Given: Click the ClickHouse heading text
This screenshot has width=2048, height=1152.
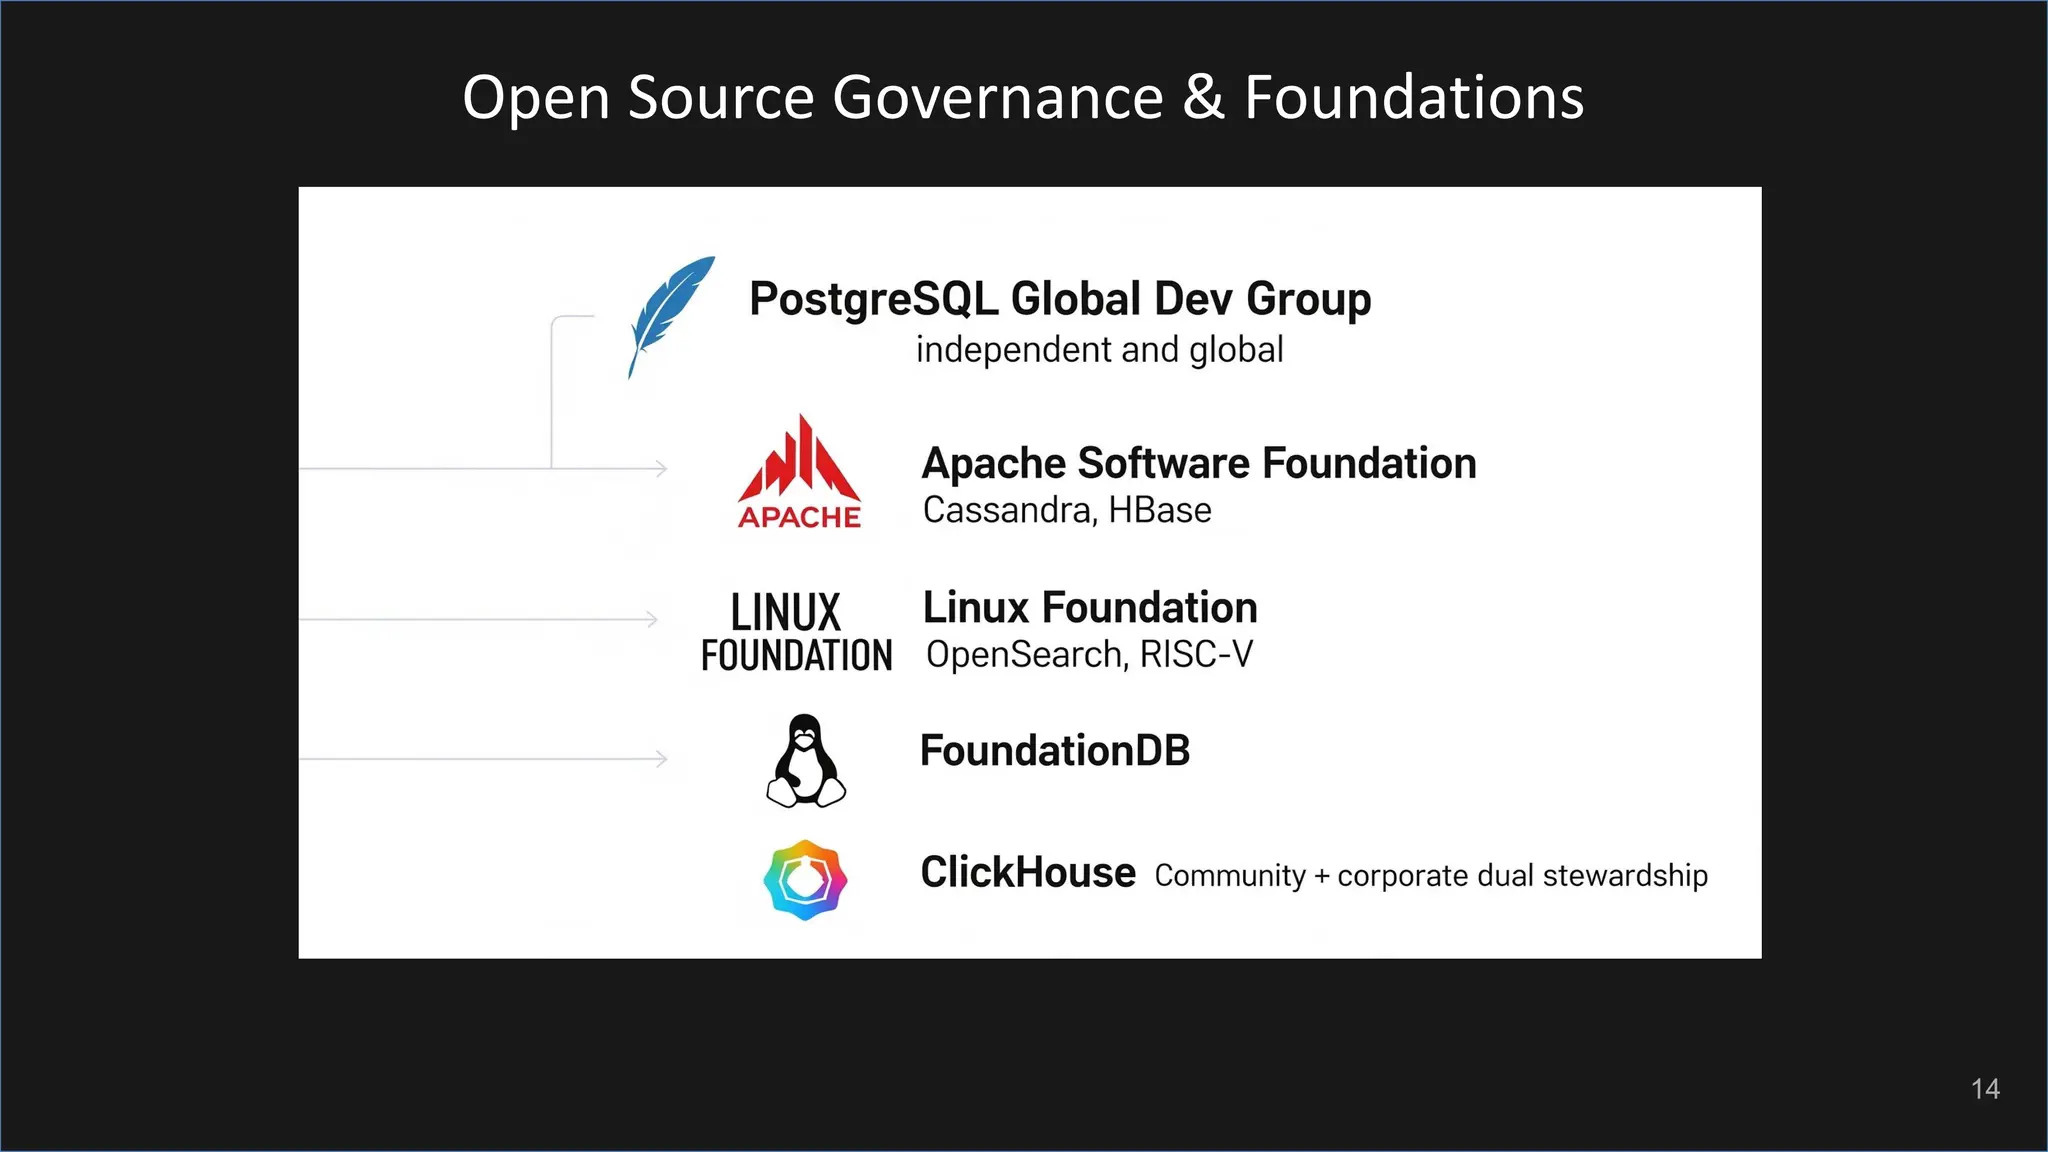Looking at the screenshot, I should pos(1027,872).
